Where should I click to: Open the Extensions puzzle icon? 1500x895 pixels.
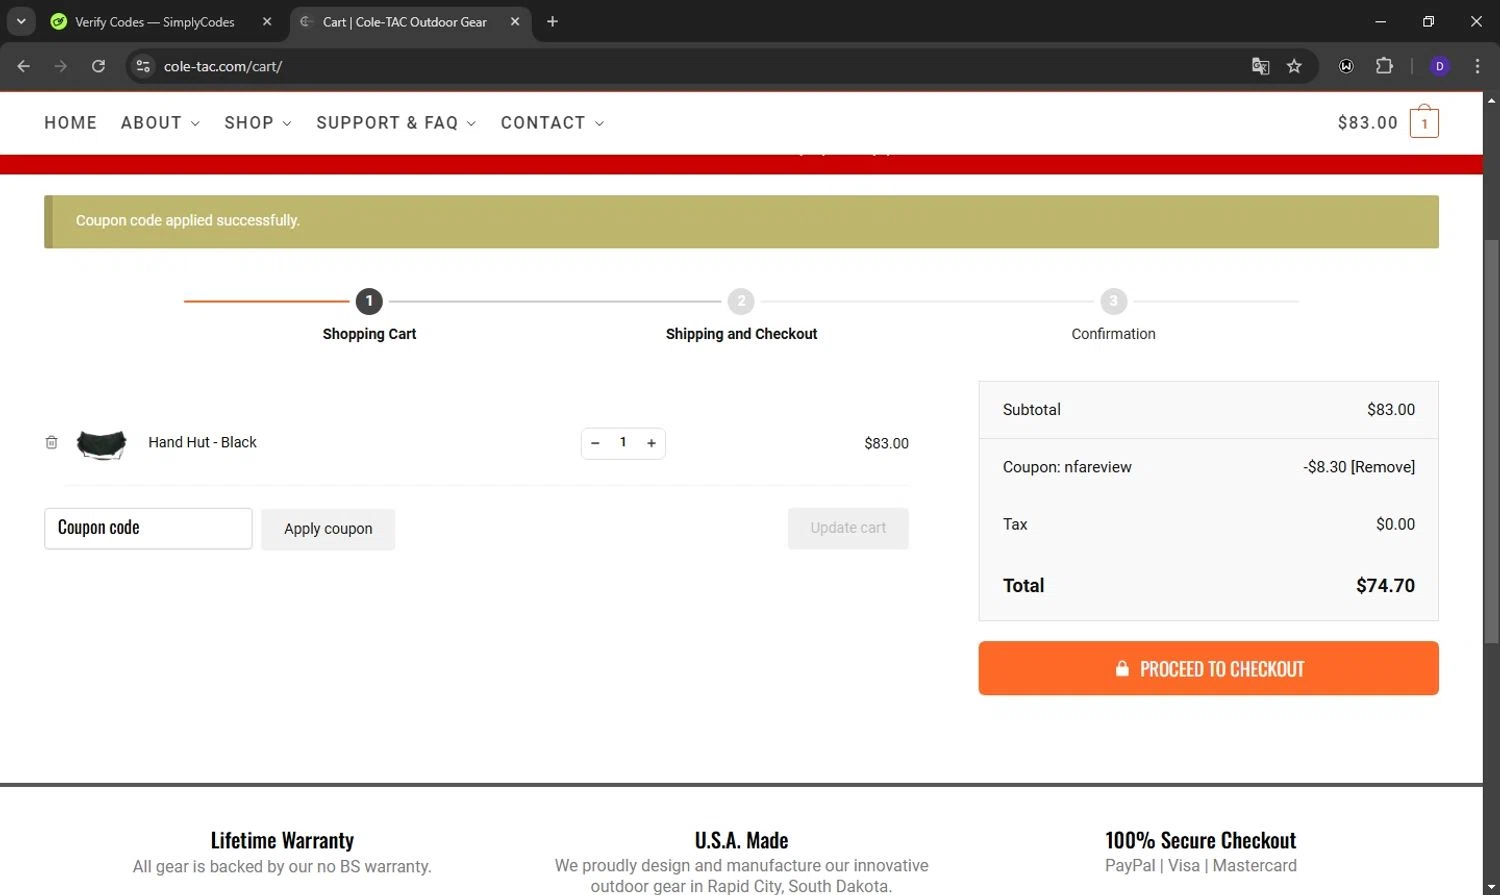[x=1384, y=66]
